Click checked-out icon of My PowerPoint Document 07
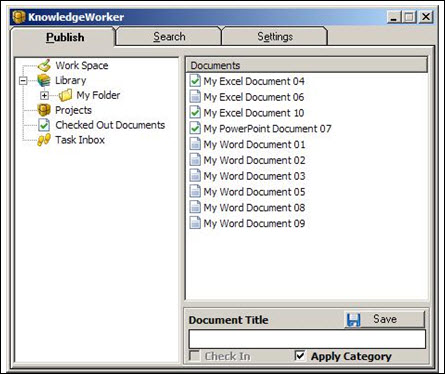The width and height of the screenshot is (445, 374). [195, 128]
